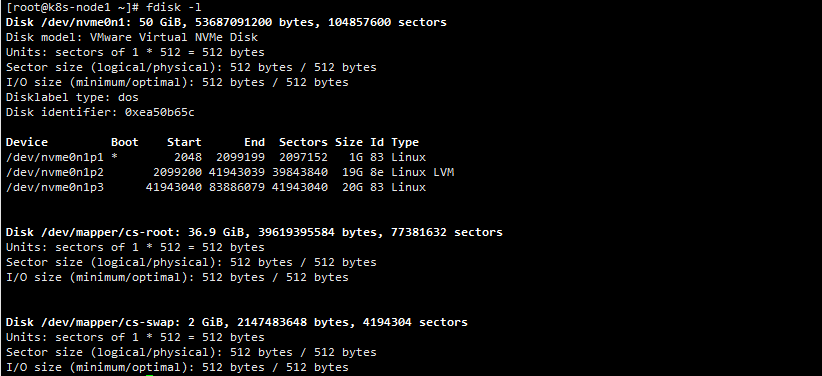Screen dimensions: 822x376
Task: Click the '77381632 sectors' value
Action: point(447,232)
